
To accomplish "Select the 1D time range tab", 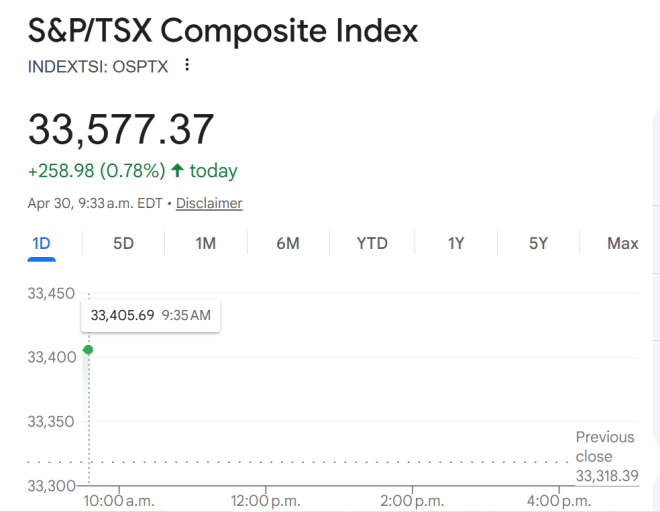I will point(41,243).
